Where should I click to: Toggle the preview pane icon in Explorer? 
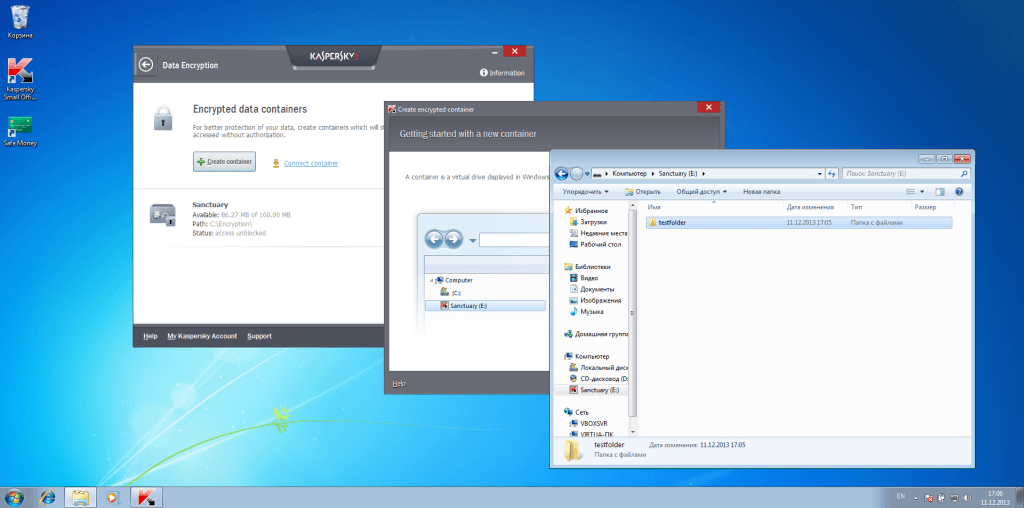click(x=940, y=192)
